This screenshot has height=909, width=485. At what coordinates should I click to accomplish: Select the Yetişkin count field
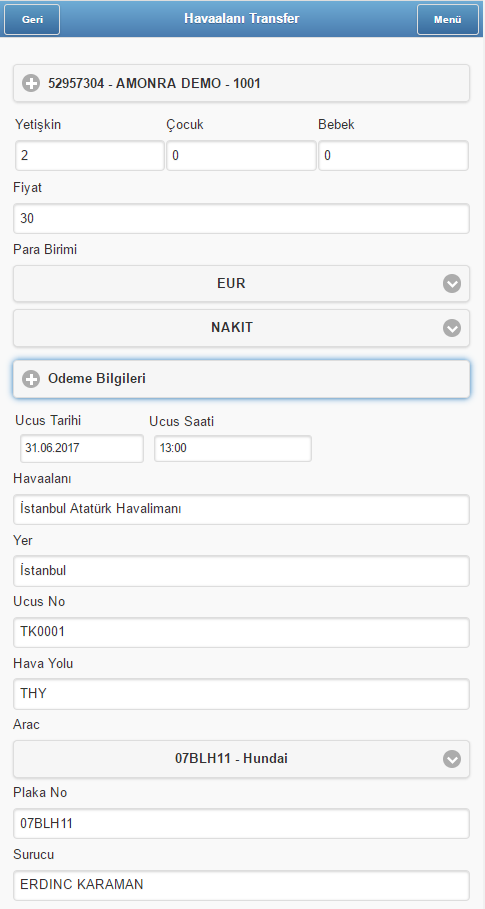click(90, 155)
